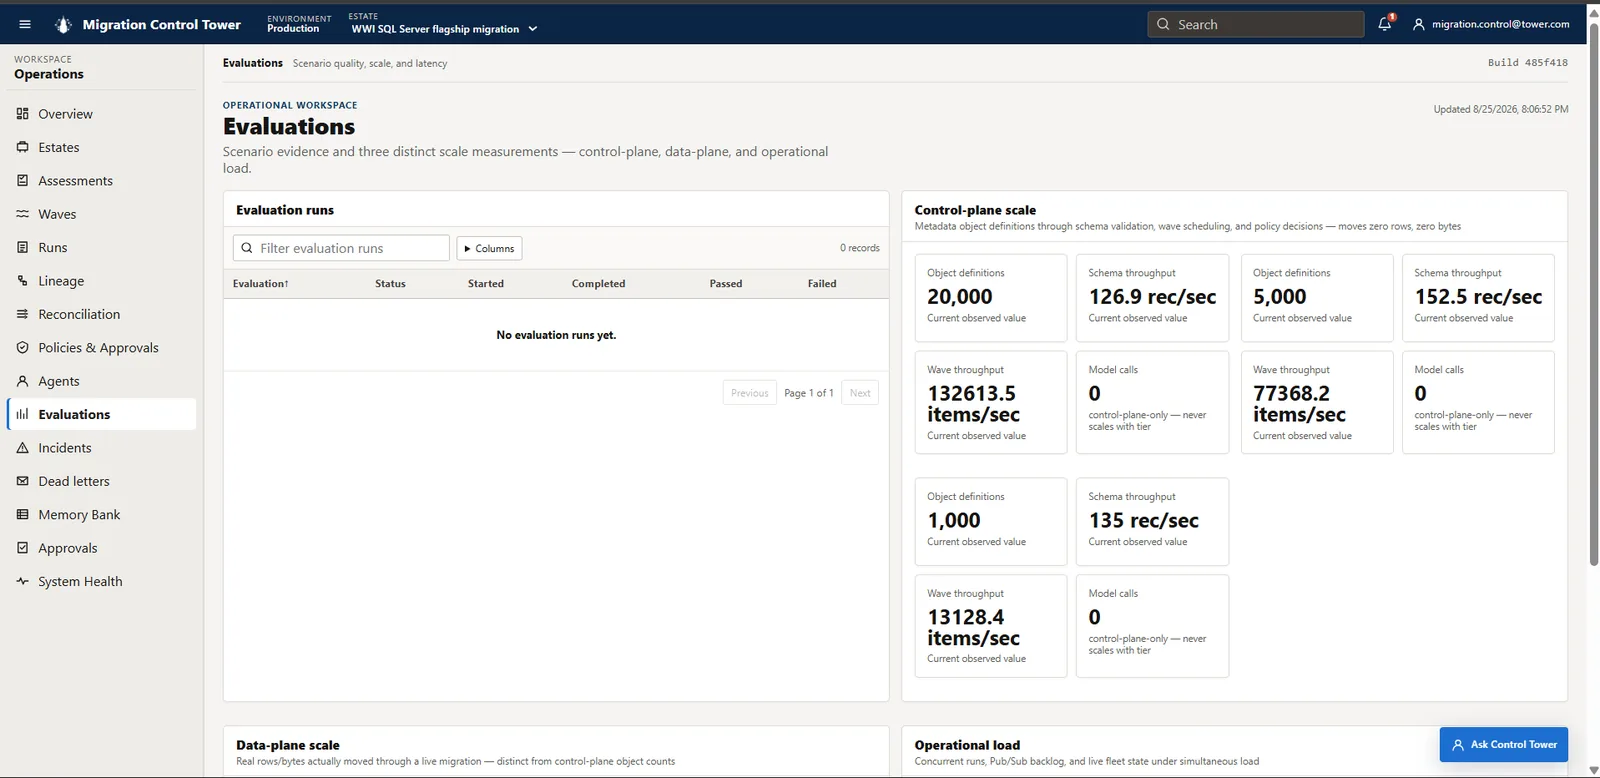Click the 0 records count label
Screen dimensions: 1600x778
click(x=860, y=248)
